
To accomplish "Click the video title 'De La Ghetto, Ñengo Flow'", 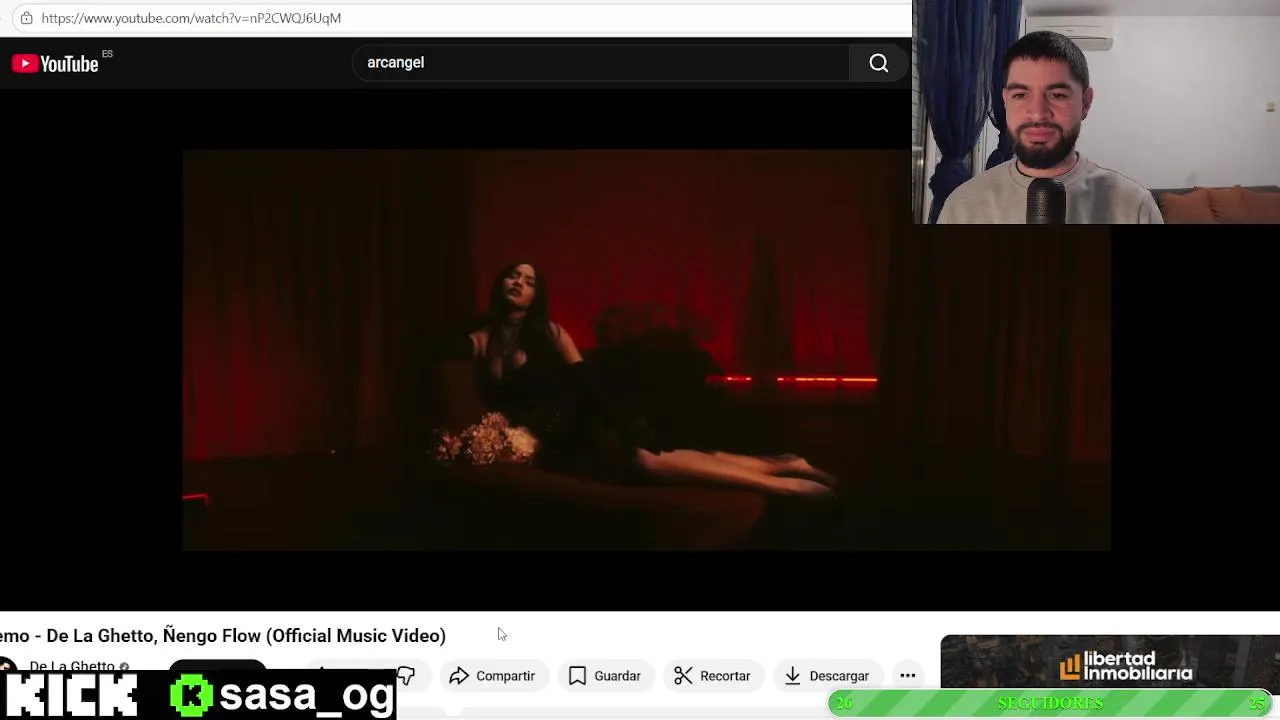I will point(223,636).
